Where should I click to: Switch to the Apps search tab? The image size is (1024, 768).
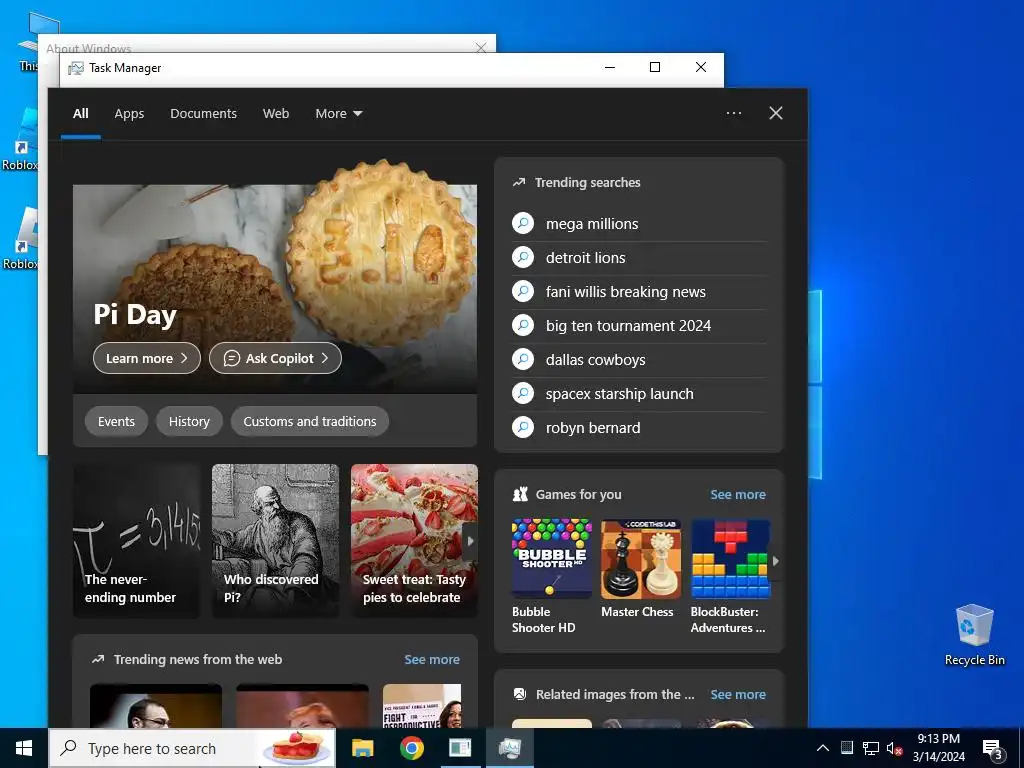(x=129, y=114)
